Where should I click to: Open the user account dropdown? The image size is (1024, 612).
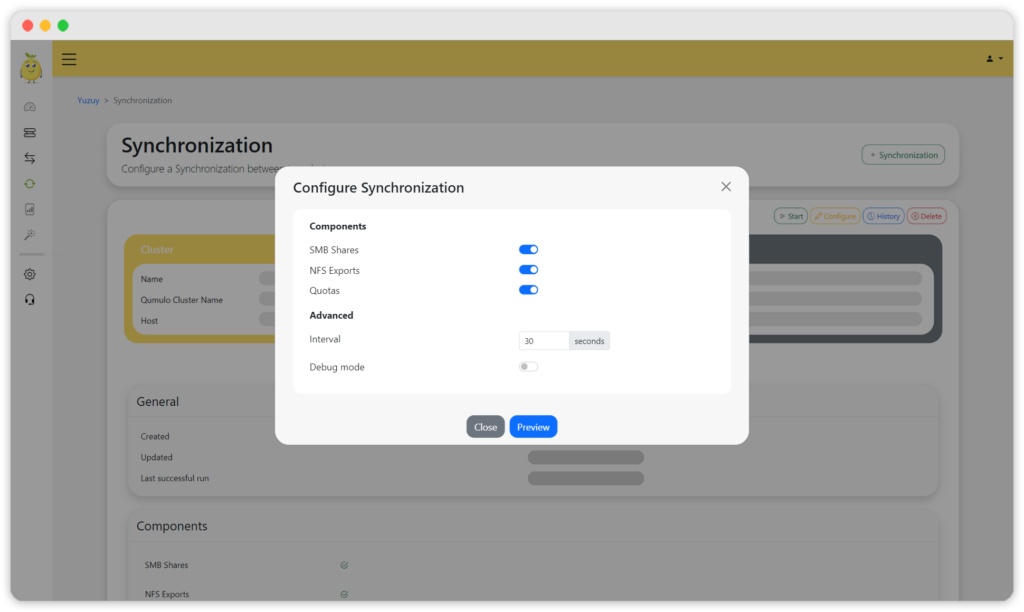[x=995, y=59]
